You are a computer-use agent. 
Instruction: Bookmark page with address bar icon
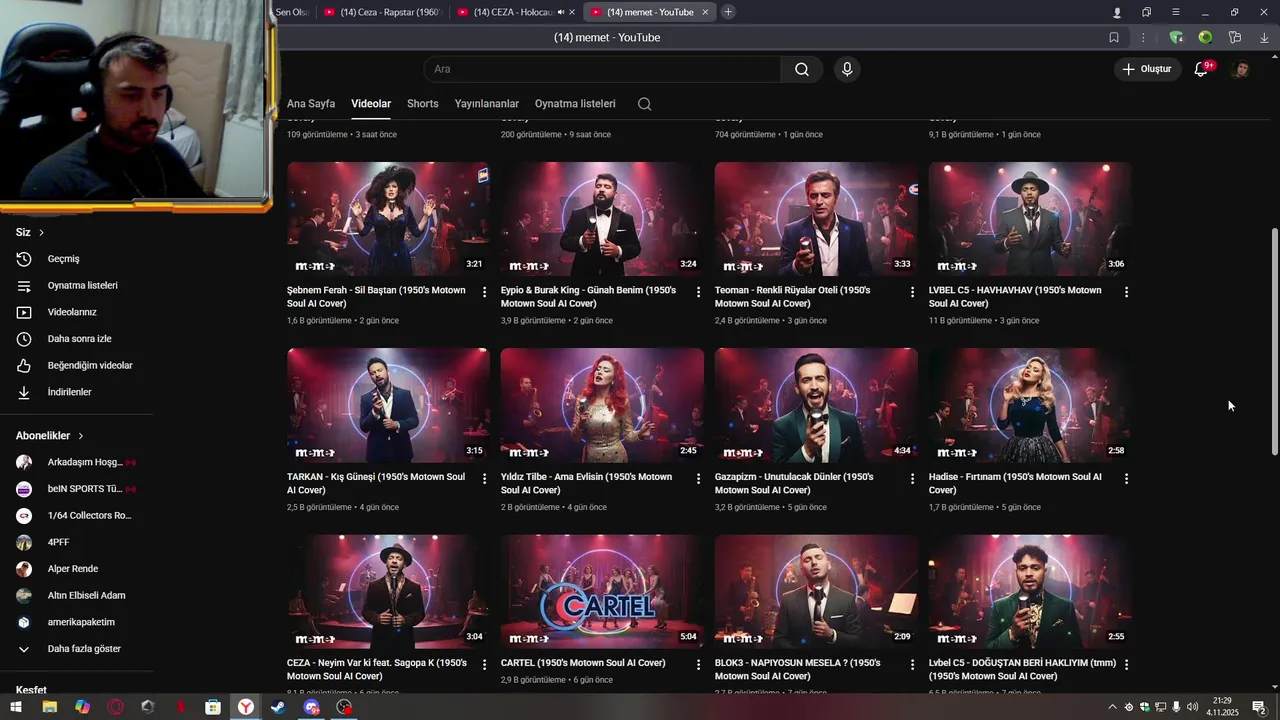coord(1114,38)
